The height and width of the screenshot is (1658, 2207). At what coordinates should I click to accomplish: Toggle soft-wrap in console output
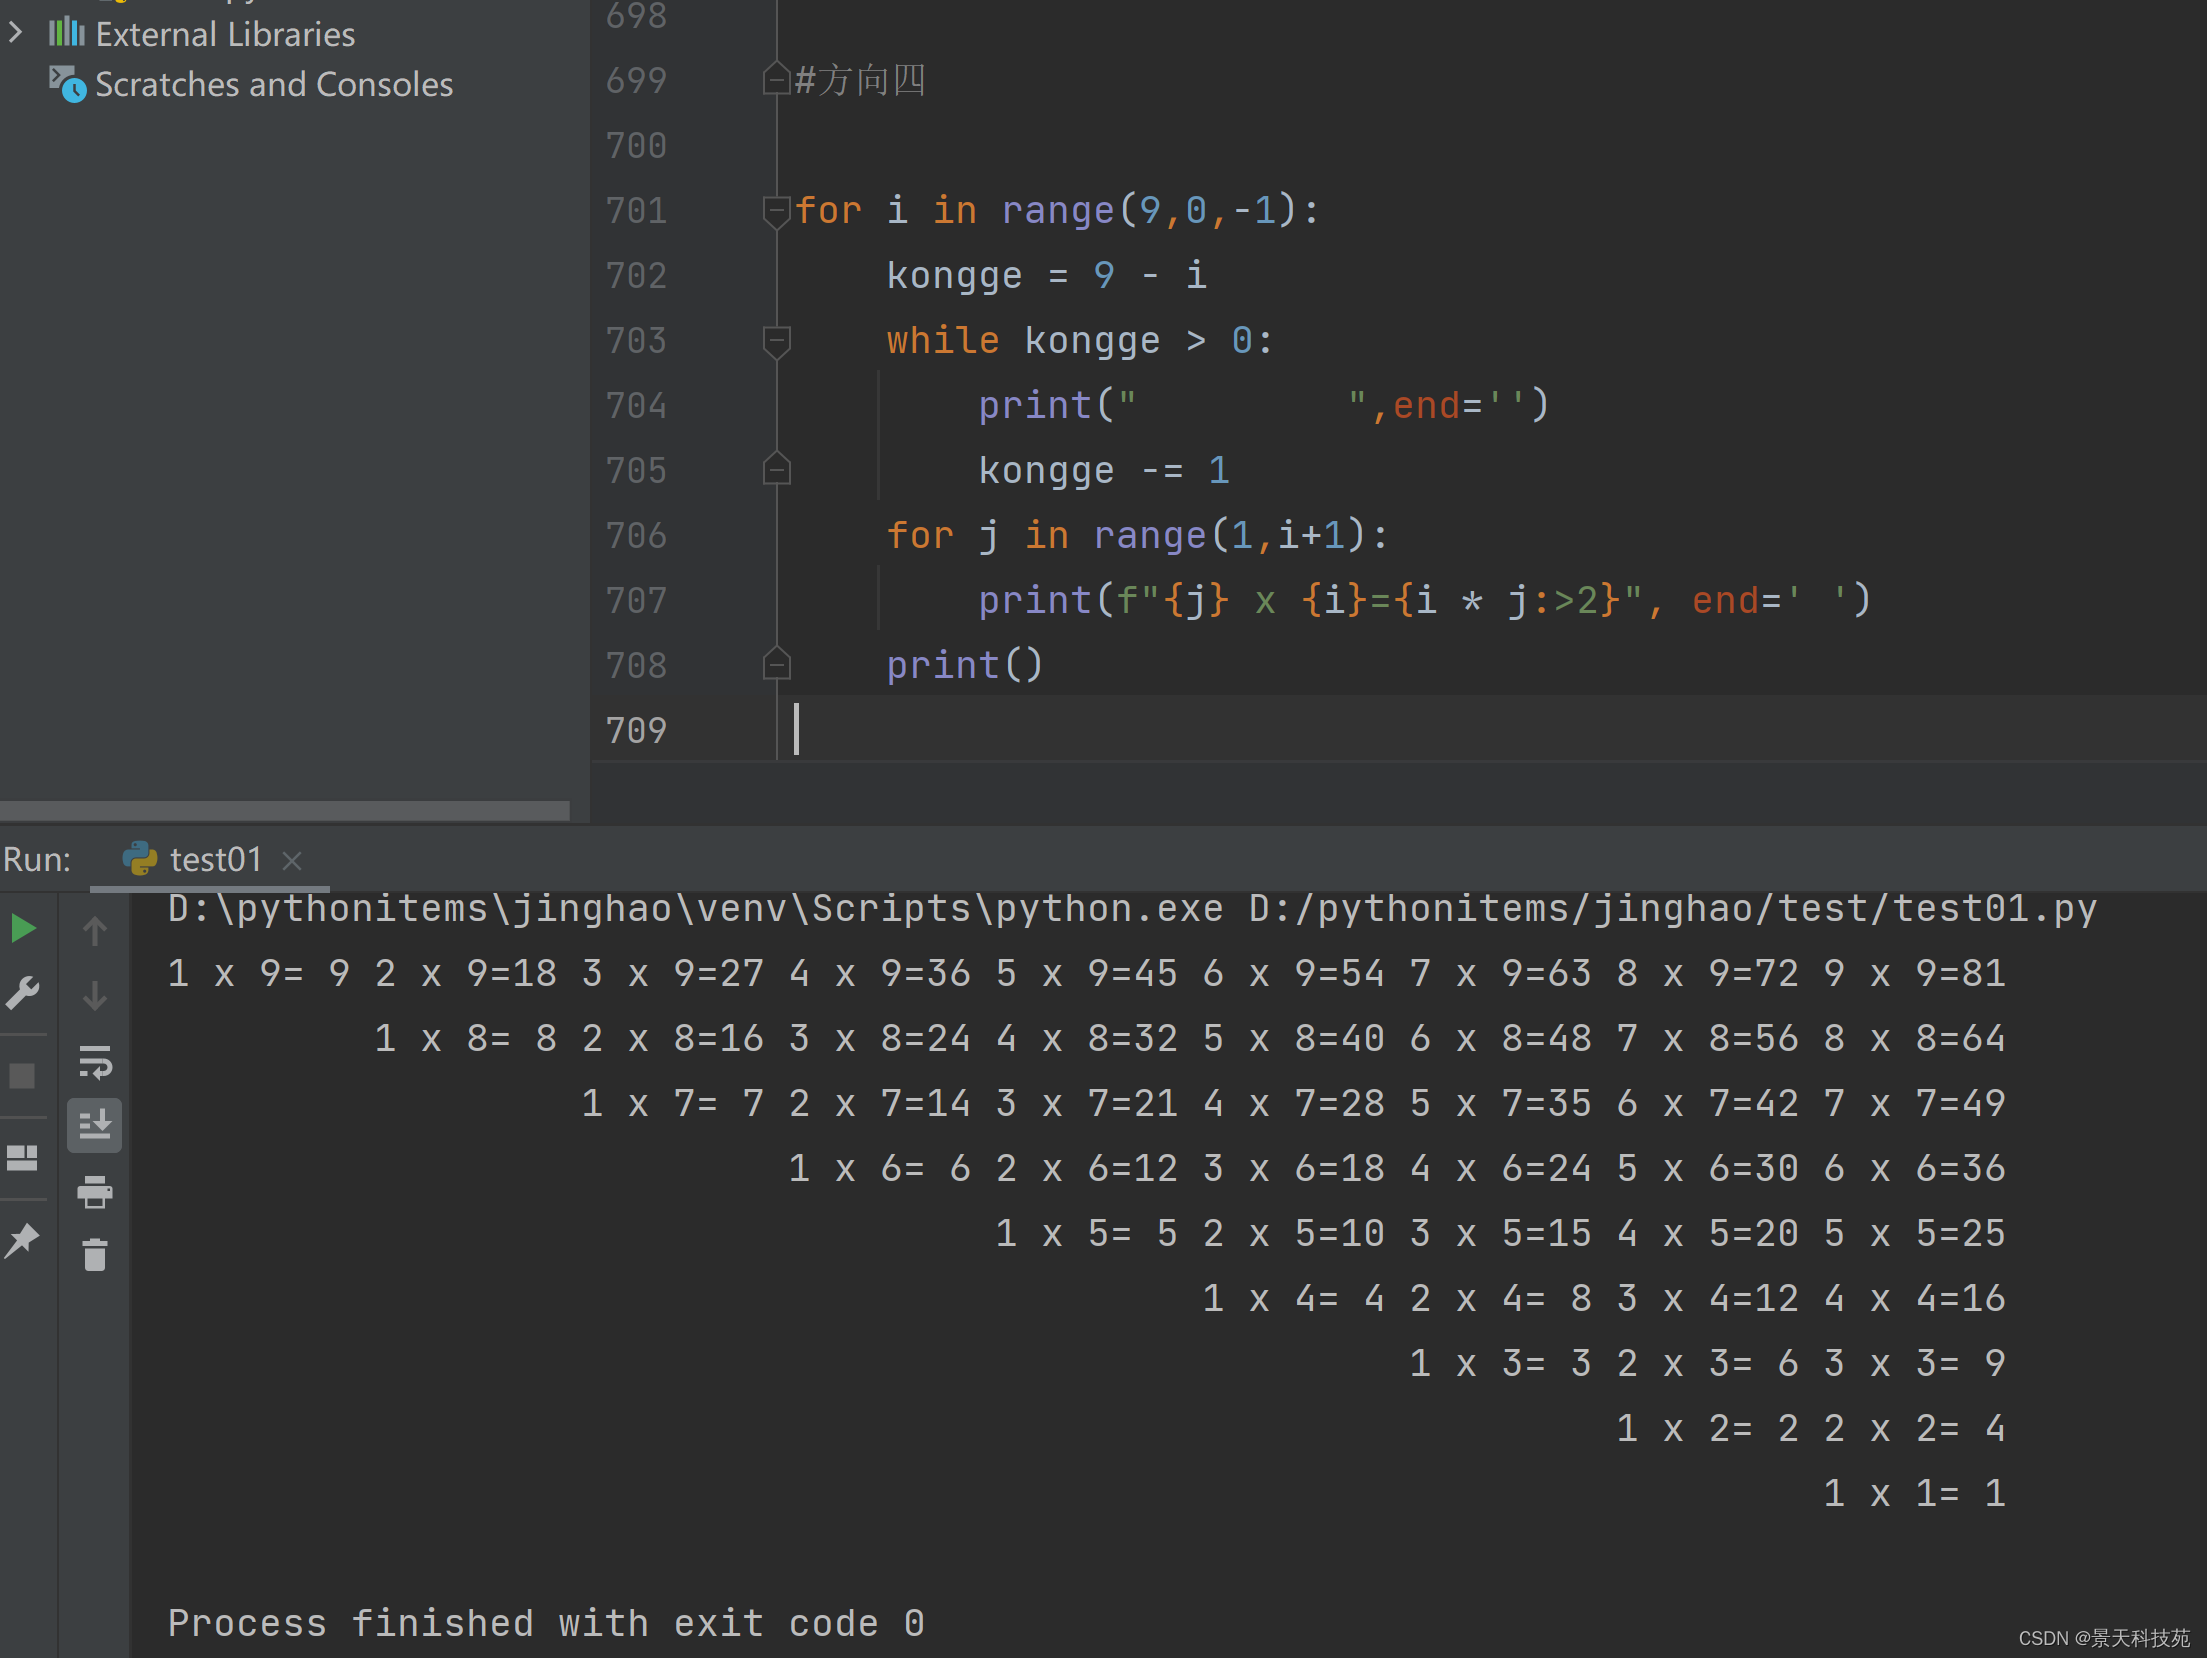coord(95,1062)
